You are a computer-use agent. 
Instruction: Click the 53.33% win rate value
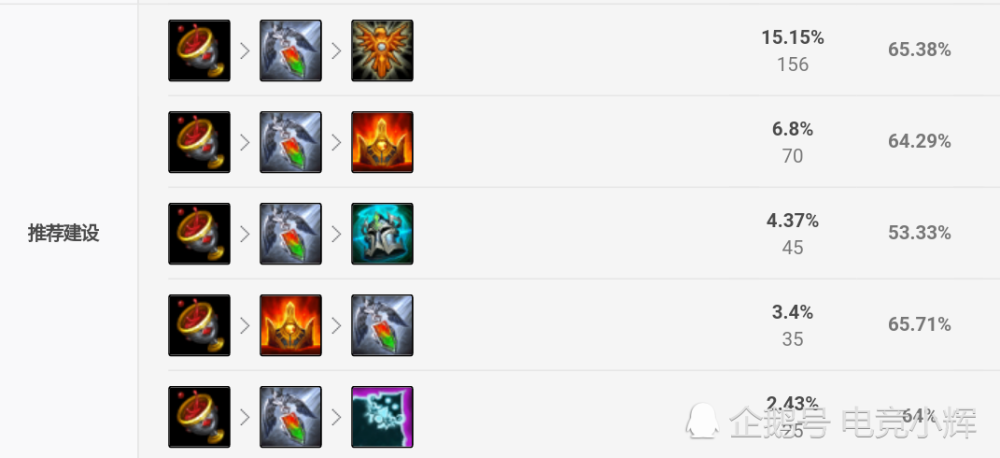[x=920, y=233]
